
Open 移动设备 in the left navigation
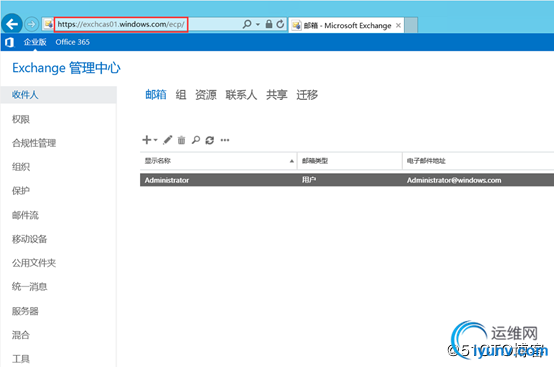[29, 239]
